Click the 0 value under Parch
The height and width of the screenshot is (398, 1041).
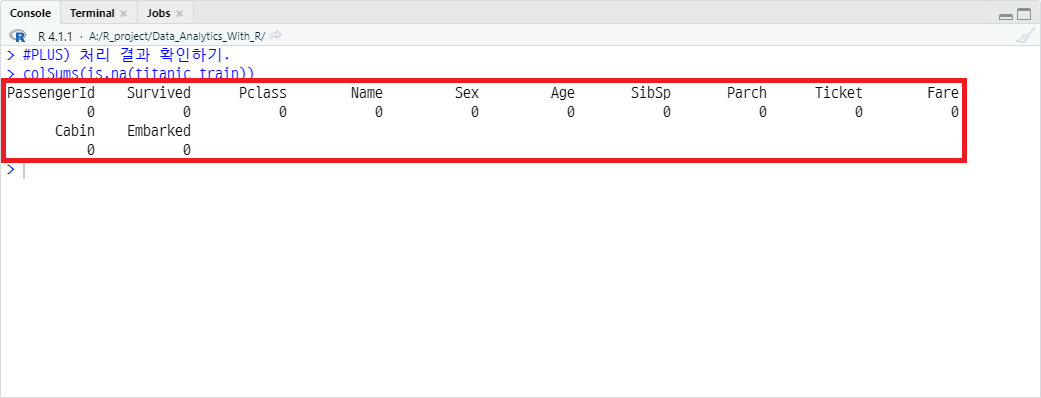[x=763, y=112]
